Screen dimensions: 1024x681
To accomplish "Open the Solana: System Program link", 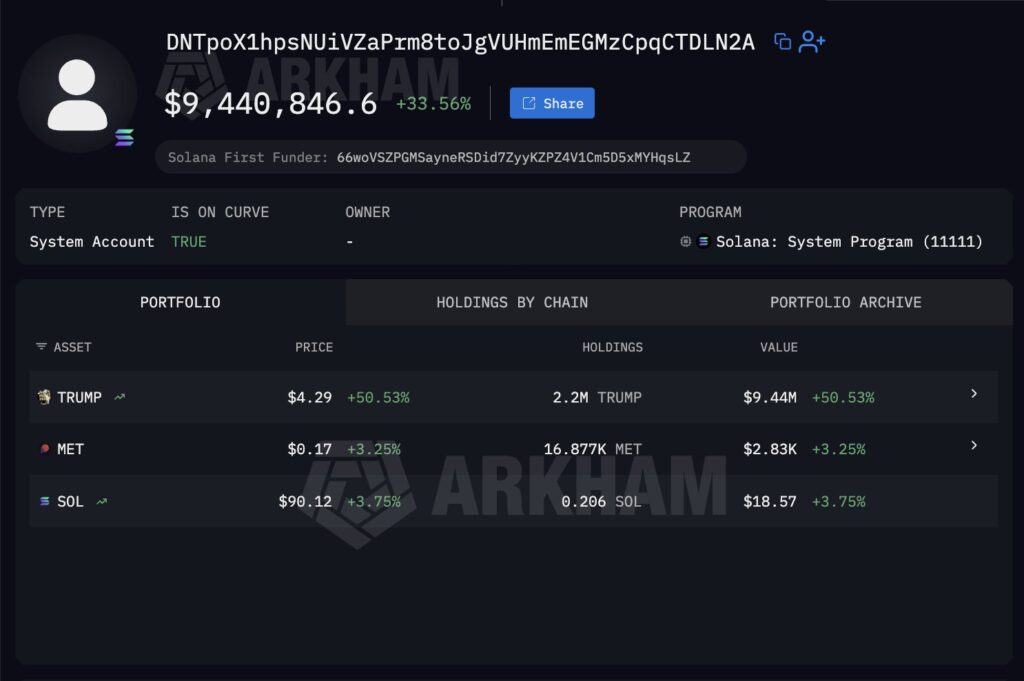I will tap(849, 242).
